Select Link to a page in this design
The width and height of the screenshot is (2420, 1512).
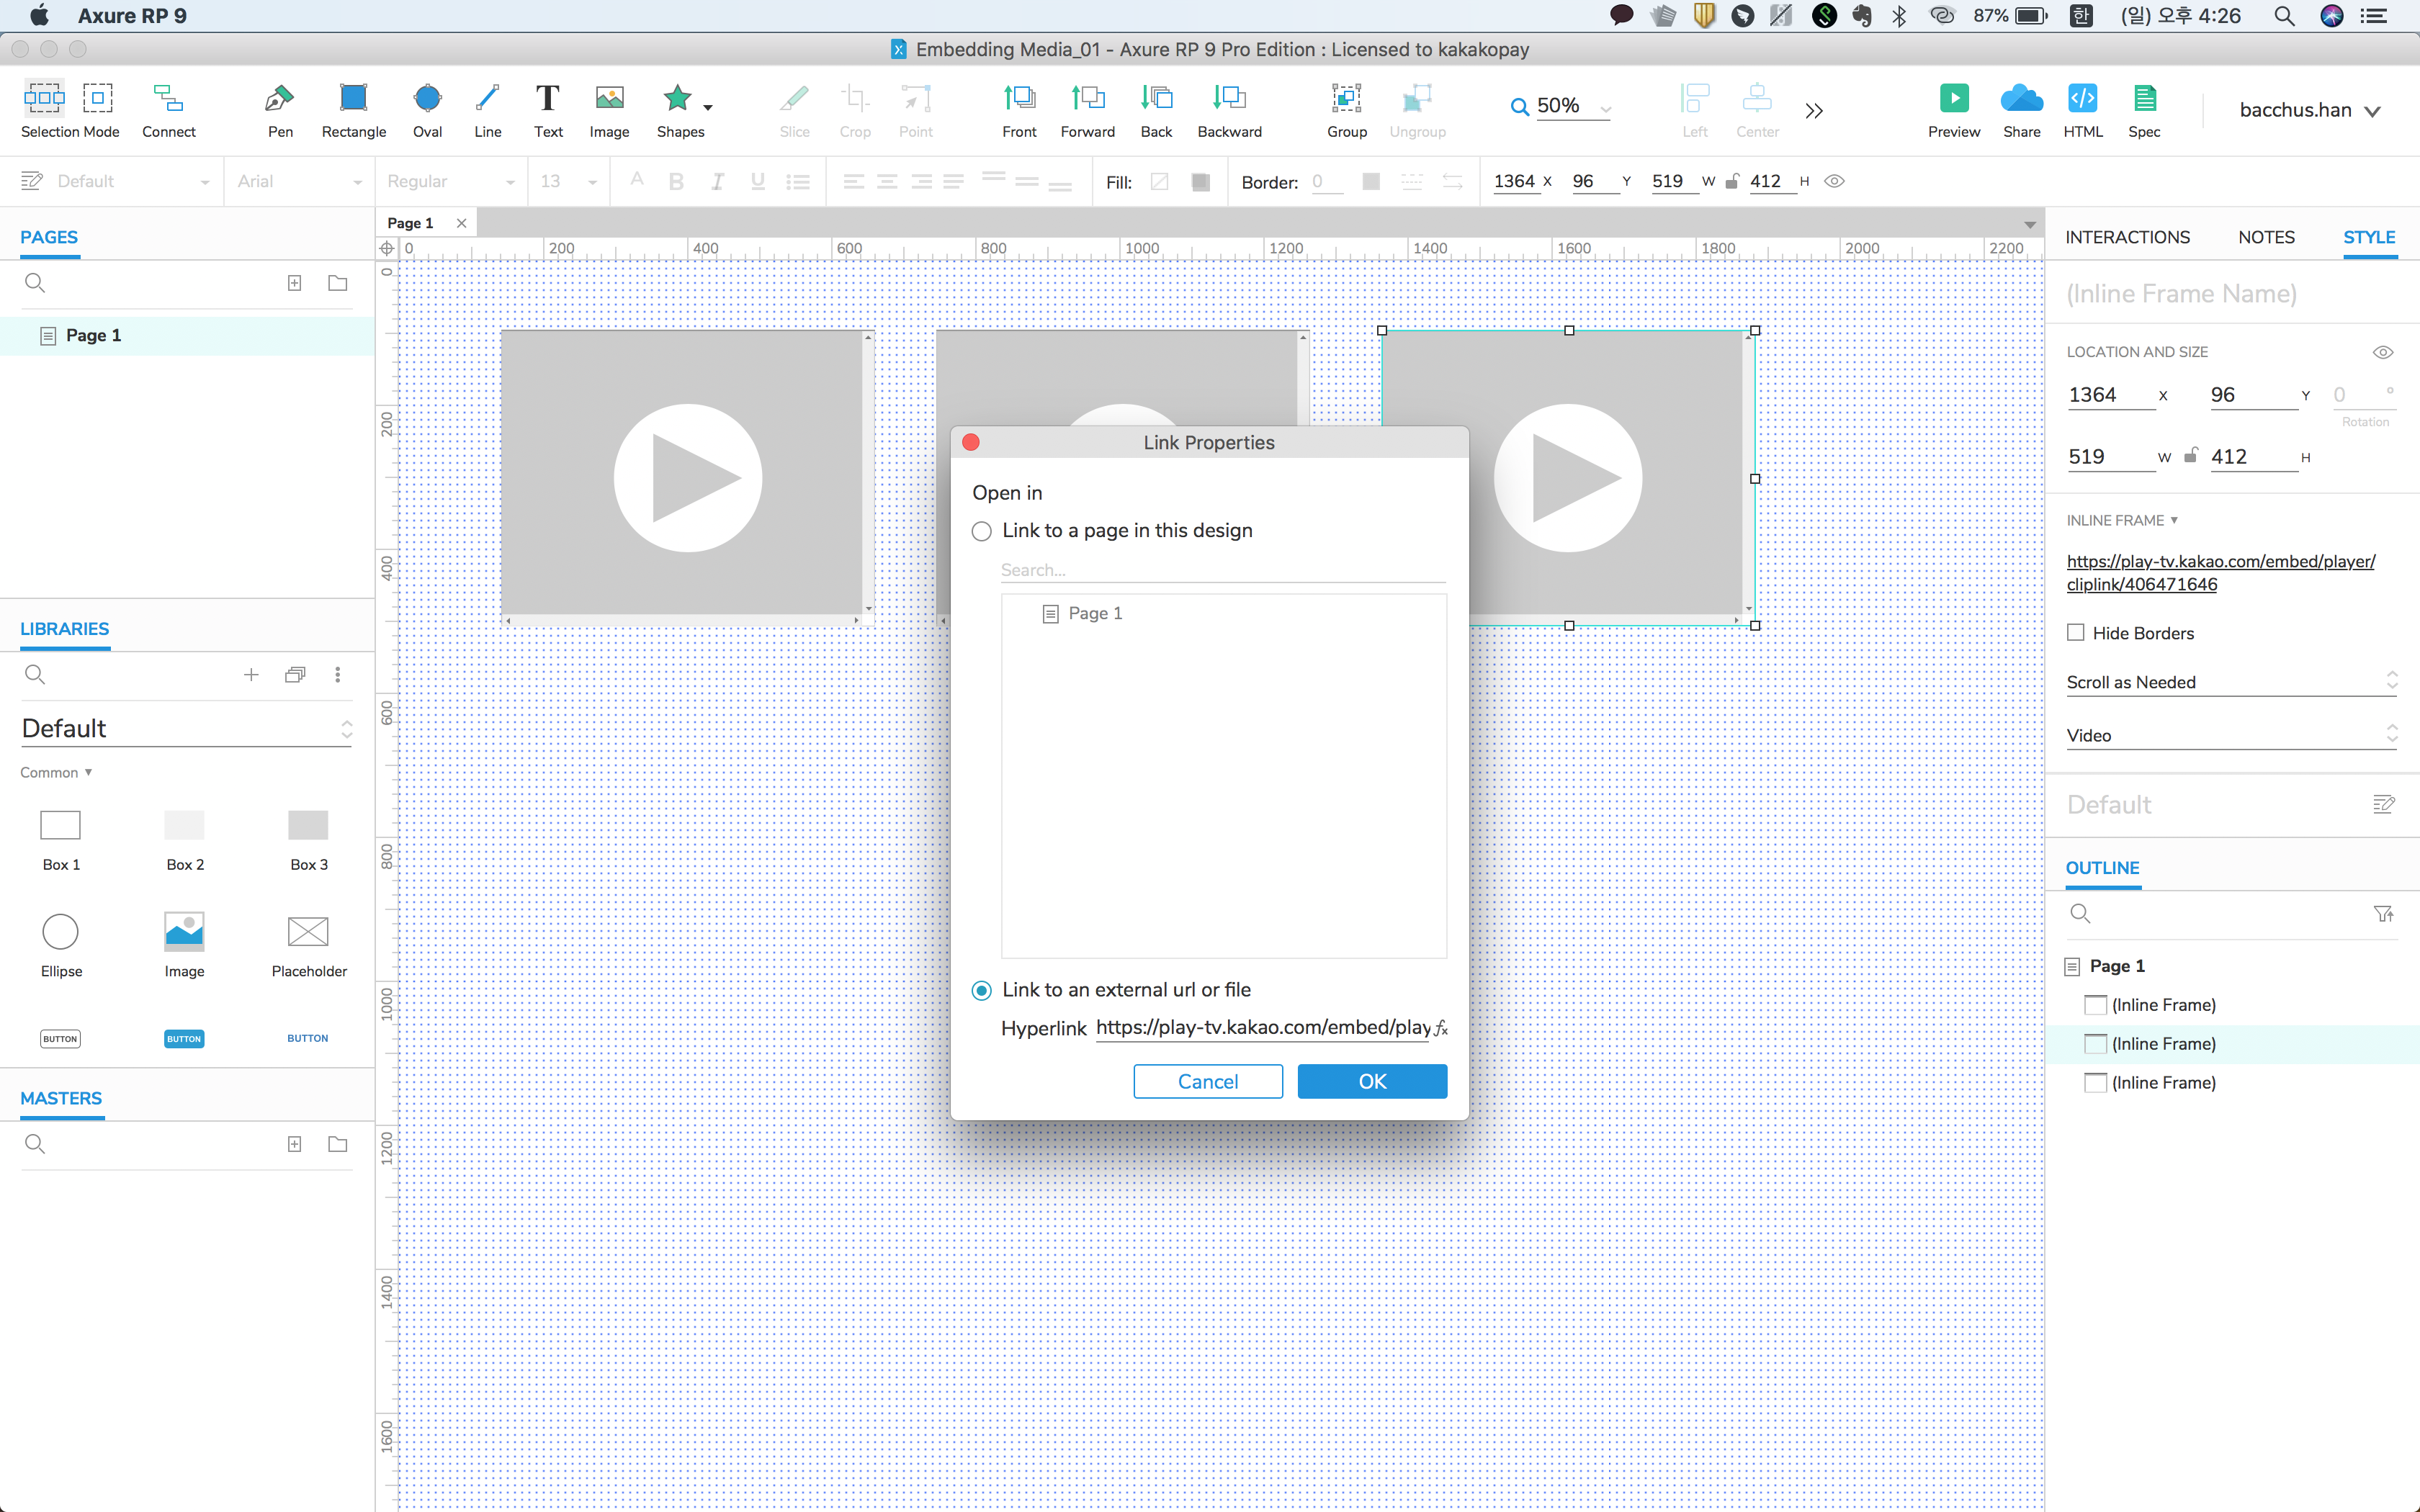[982, 531]
